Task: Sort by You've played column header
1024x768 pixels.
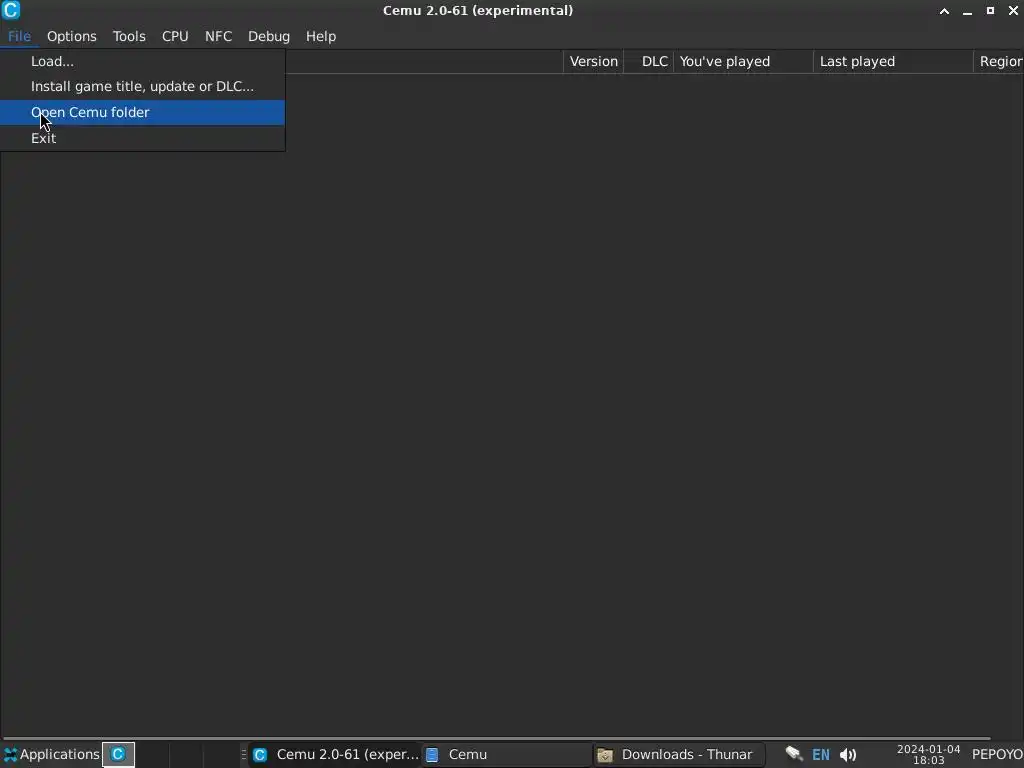Action: pyautogui.click(x=743, y=61)
